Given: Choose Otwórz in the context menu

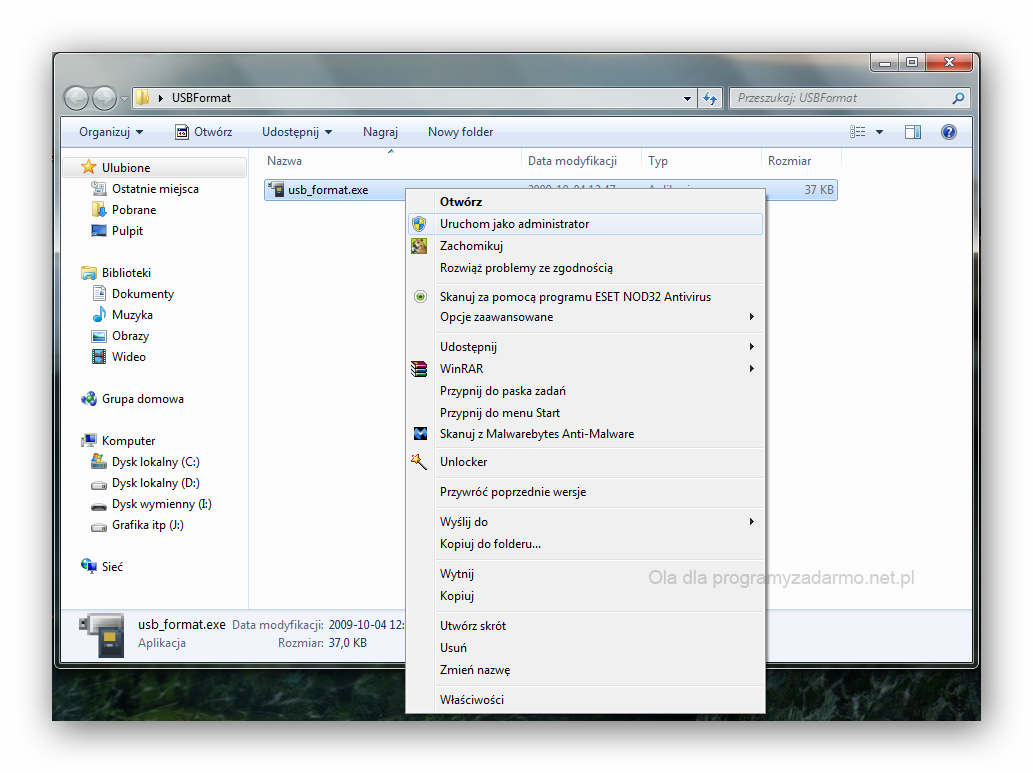Looking at the screenshot, I should coord(585,202).
